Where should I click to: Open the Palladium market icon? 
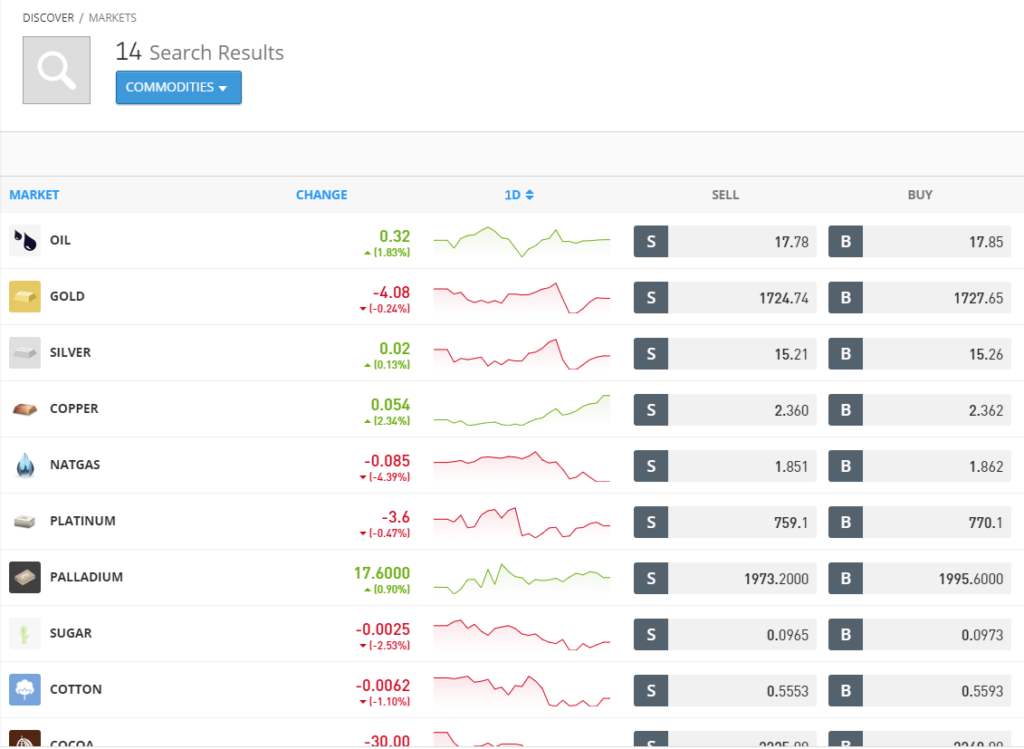tap(25, 577)
